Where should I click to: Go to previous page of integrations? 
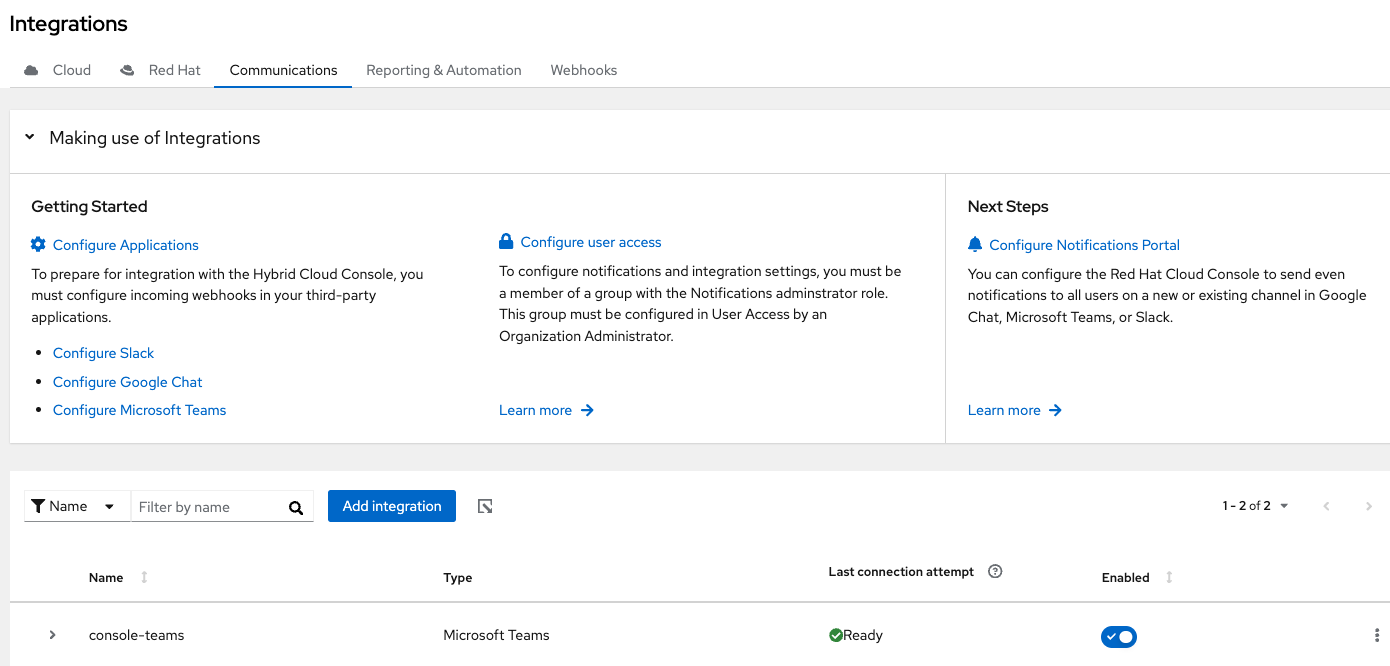[x=1327, y=506]
